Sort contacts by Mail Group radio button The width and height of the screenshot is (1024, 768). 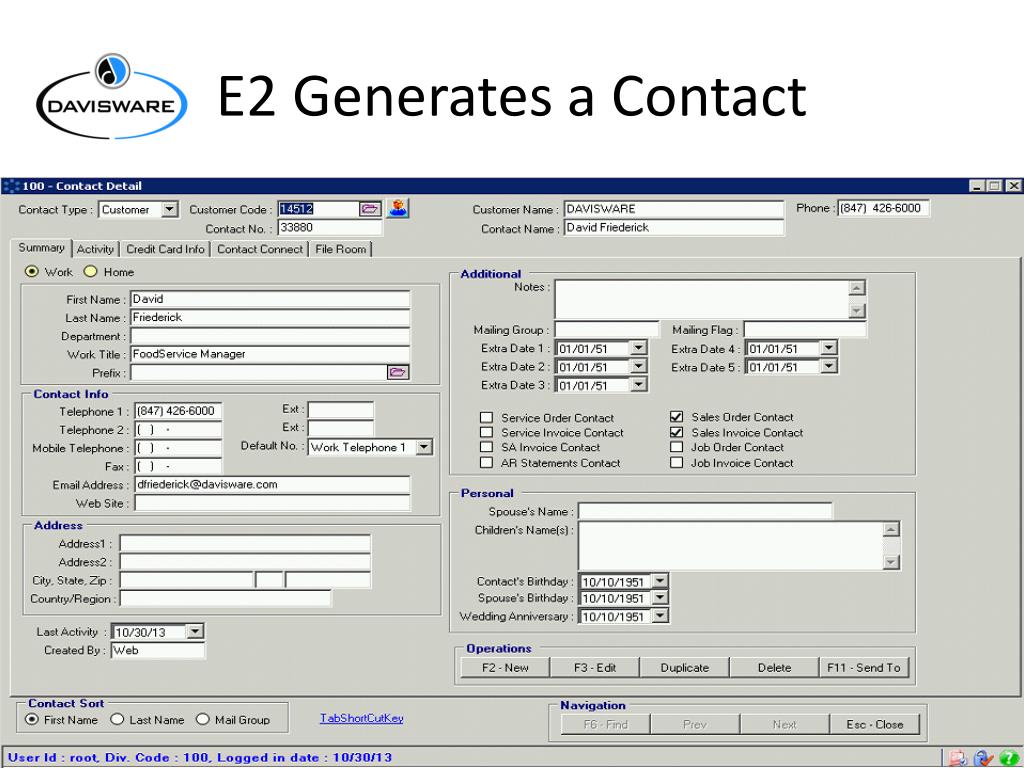(202, 720)
